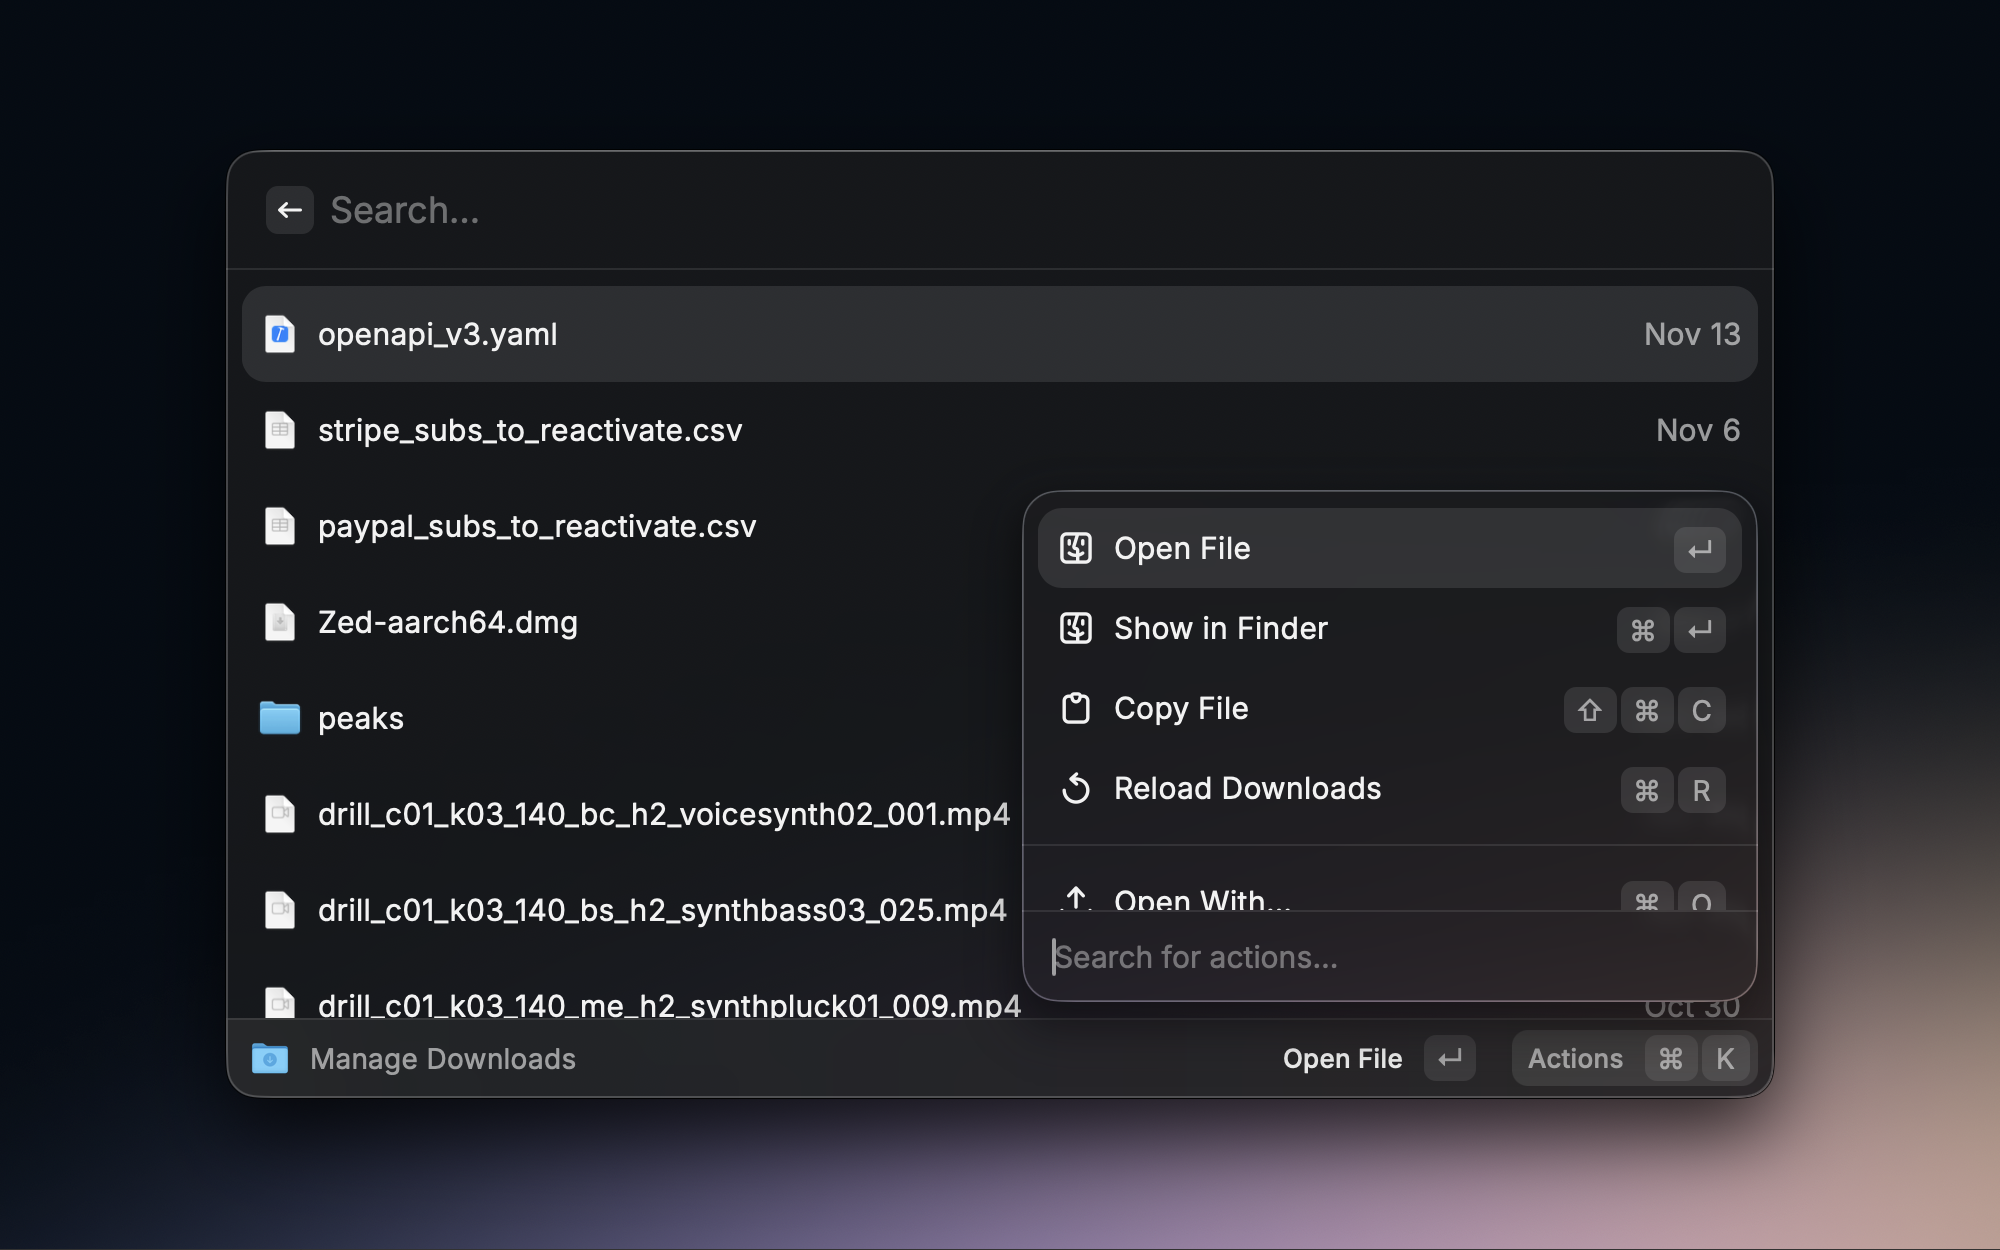The height and width of the screenshot is (1250, 2000).
Task: Click the openapi_v3.yaml file icon
Action: point(280,334)
